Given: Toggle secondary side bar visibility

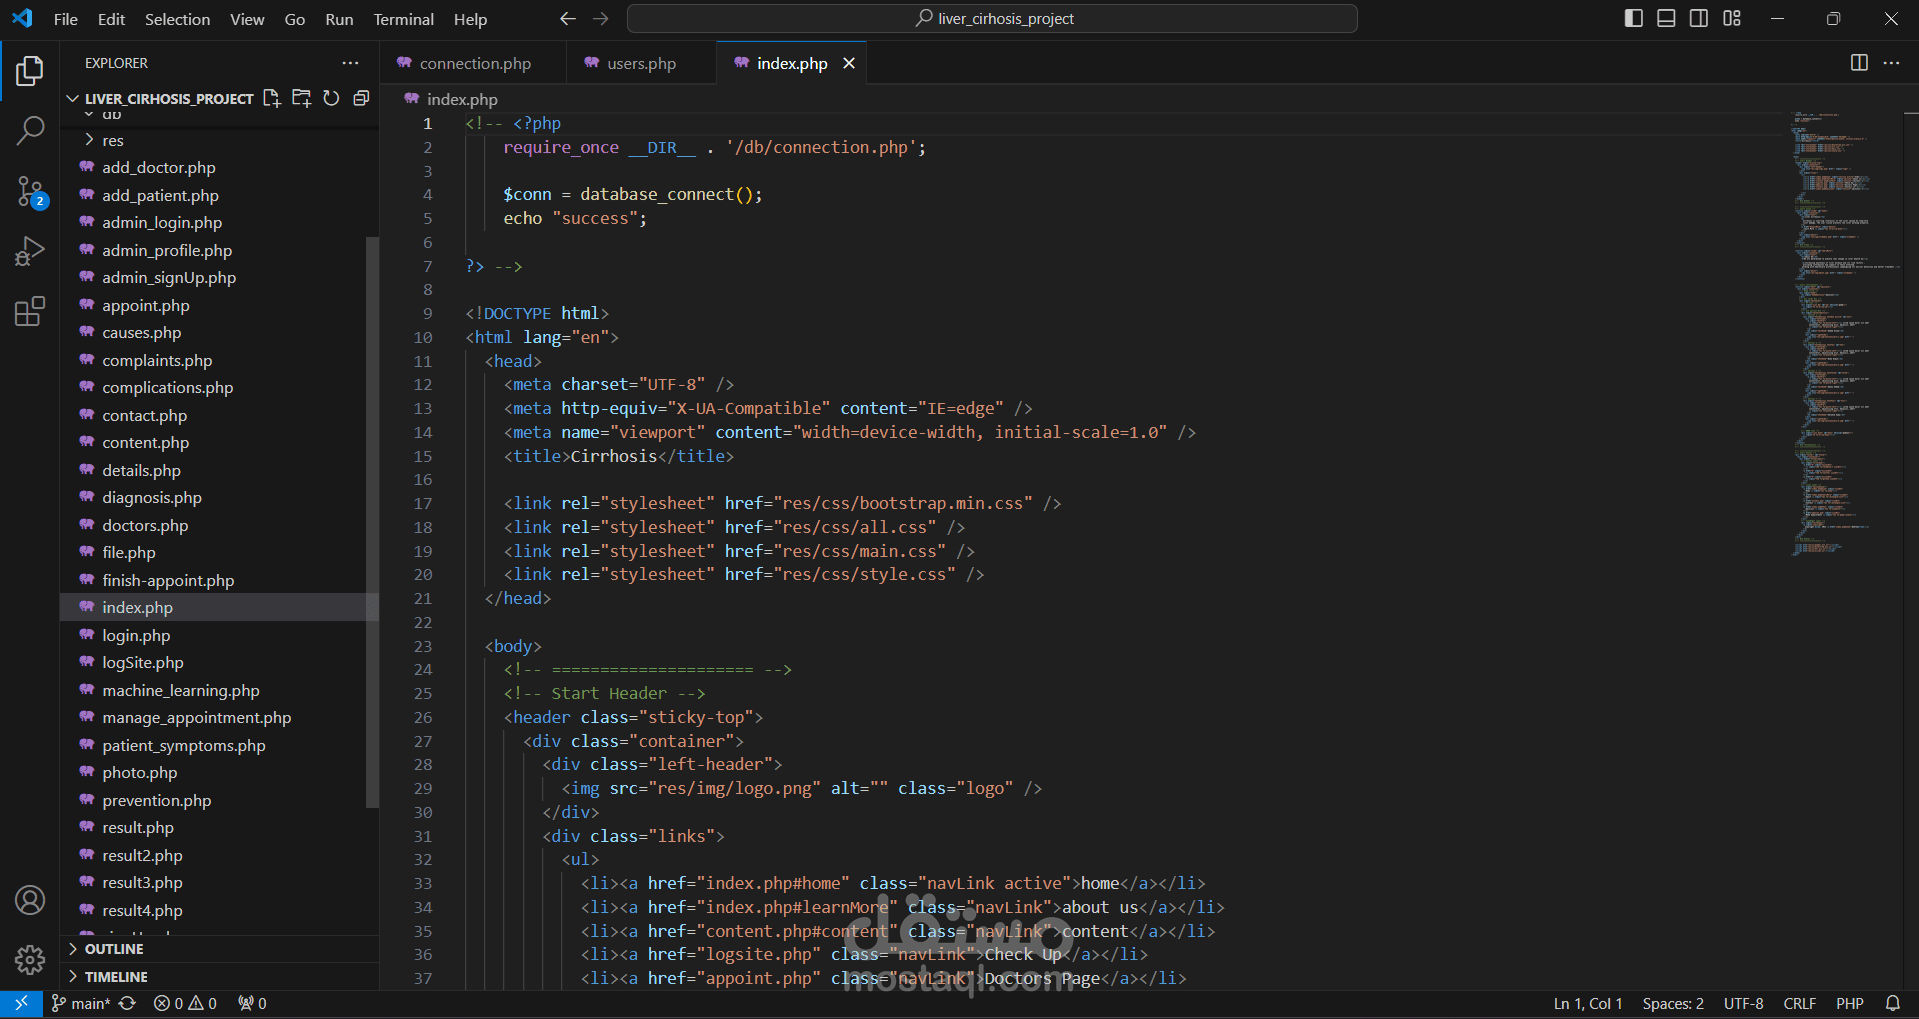Looking at the screenshot, I should pyautogui.click(x=1699, y=18).
